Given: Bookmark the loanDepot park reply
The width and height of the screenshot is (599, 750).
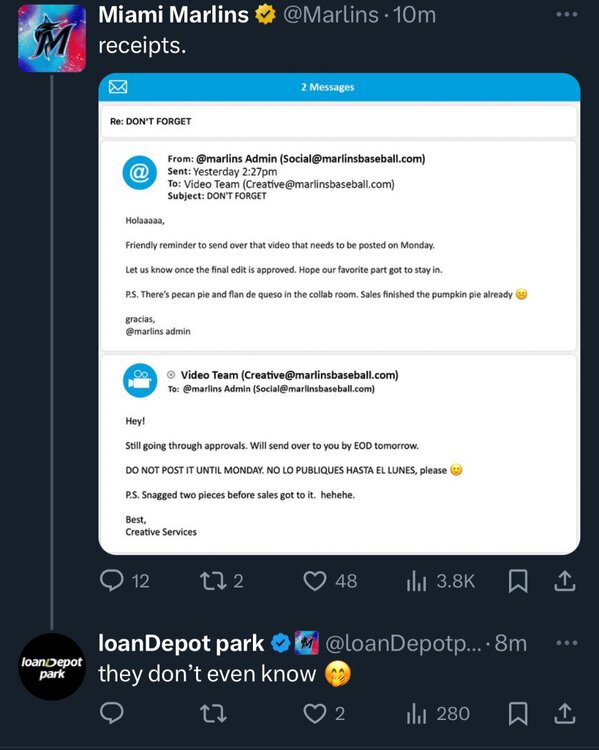Looking at the screenshot, I should tap(518, 713).
